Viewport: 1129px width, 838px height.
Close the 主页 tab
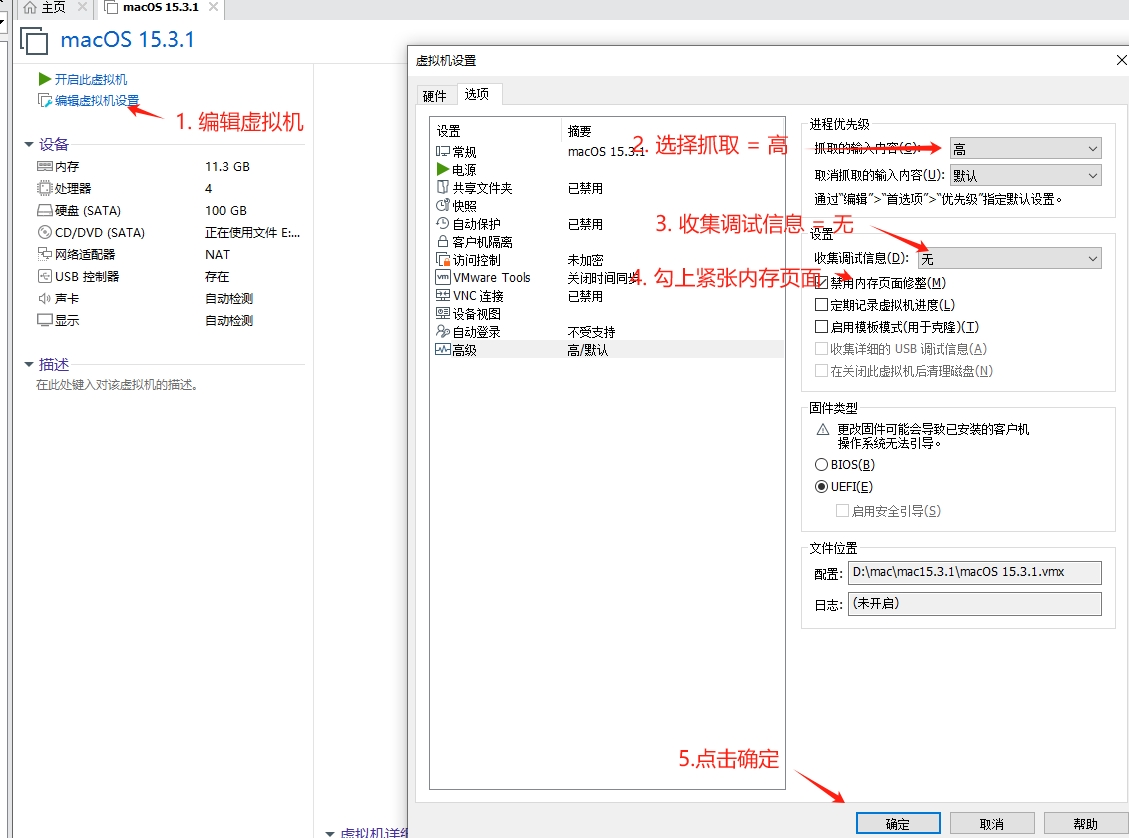pyautogui.click(x=82, y=7)
